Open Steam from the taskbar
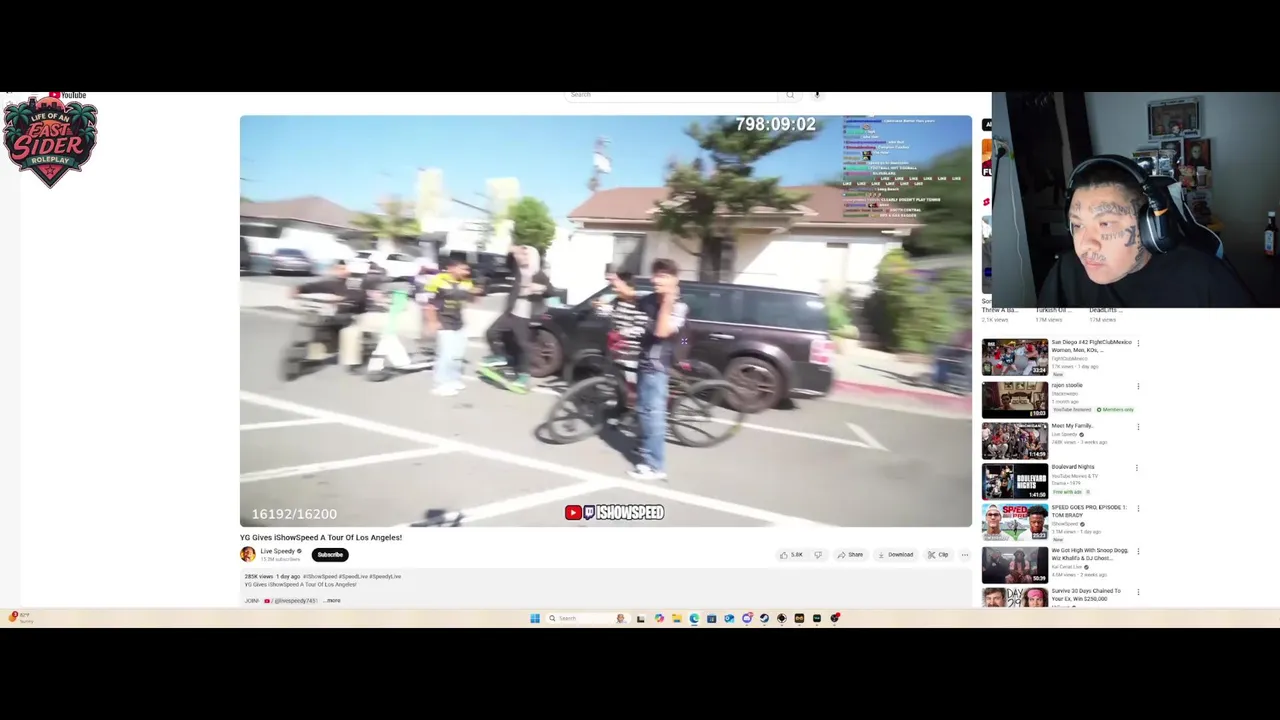The width and height of the screenshot is (1280, 720). click(x=764, y=618)
